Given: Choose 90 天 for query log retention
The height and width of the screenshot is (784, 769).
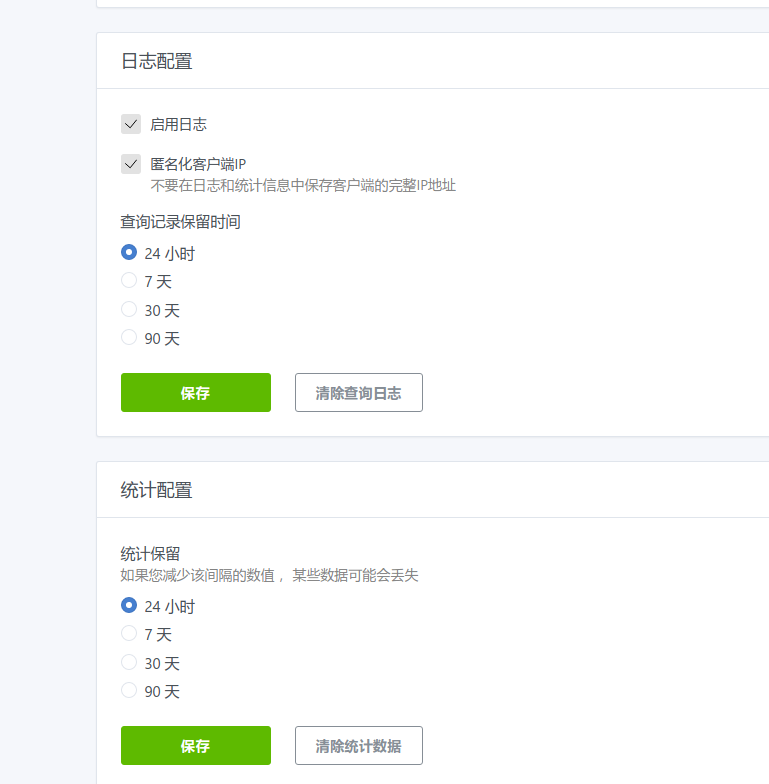Looking at the screenshot, I should pyautogui.click(x=129, y=338).
